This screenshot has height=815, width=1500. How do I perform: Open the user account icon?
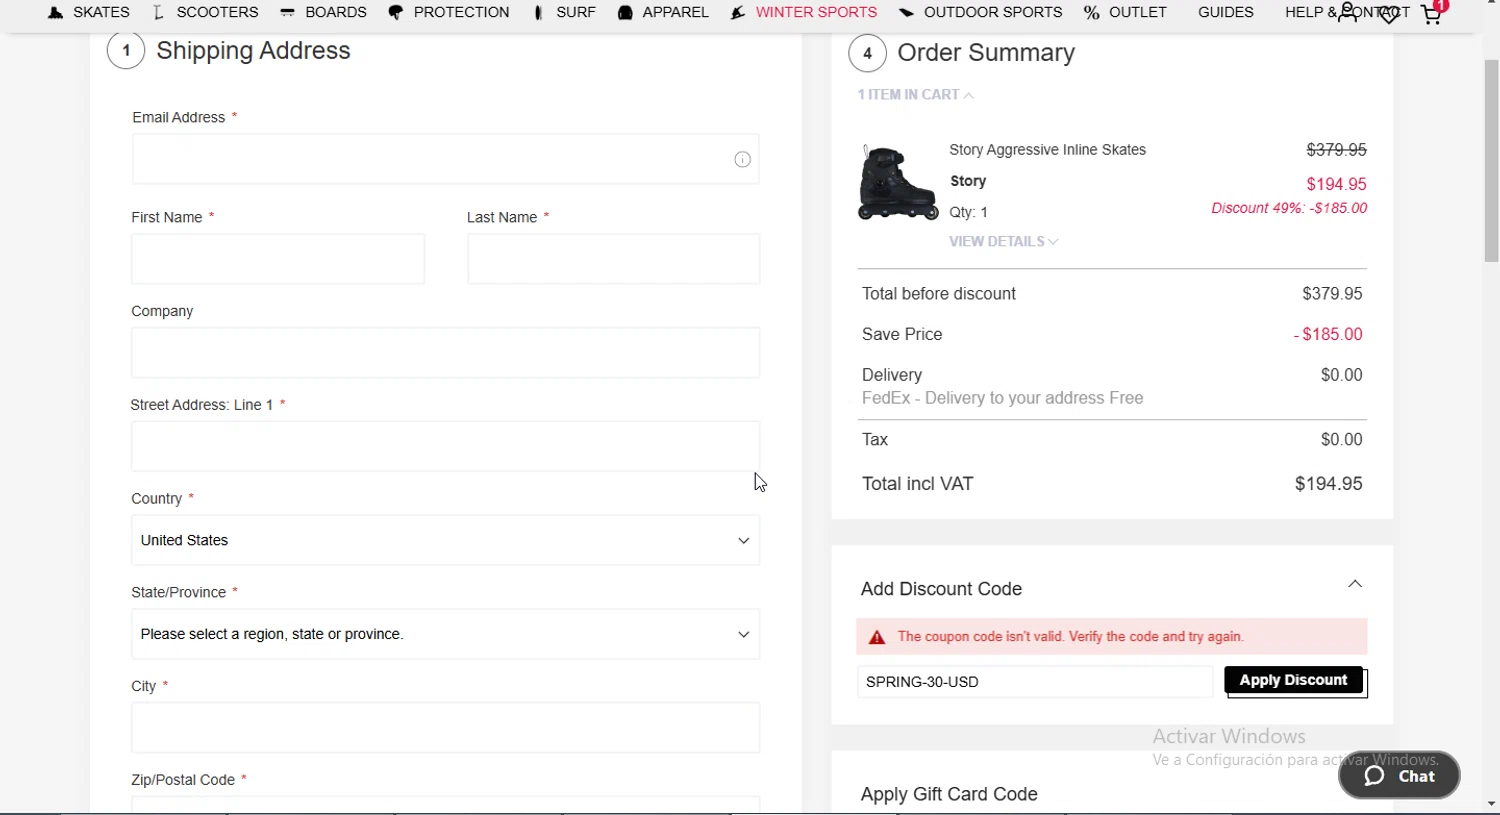(1348, 13)
